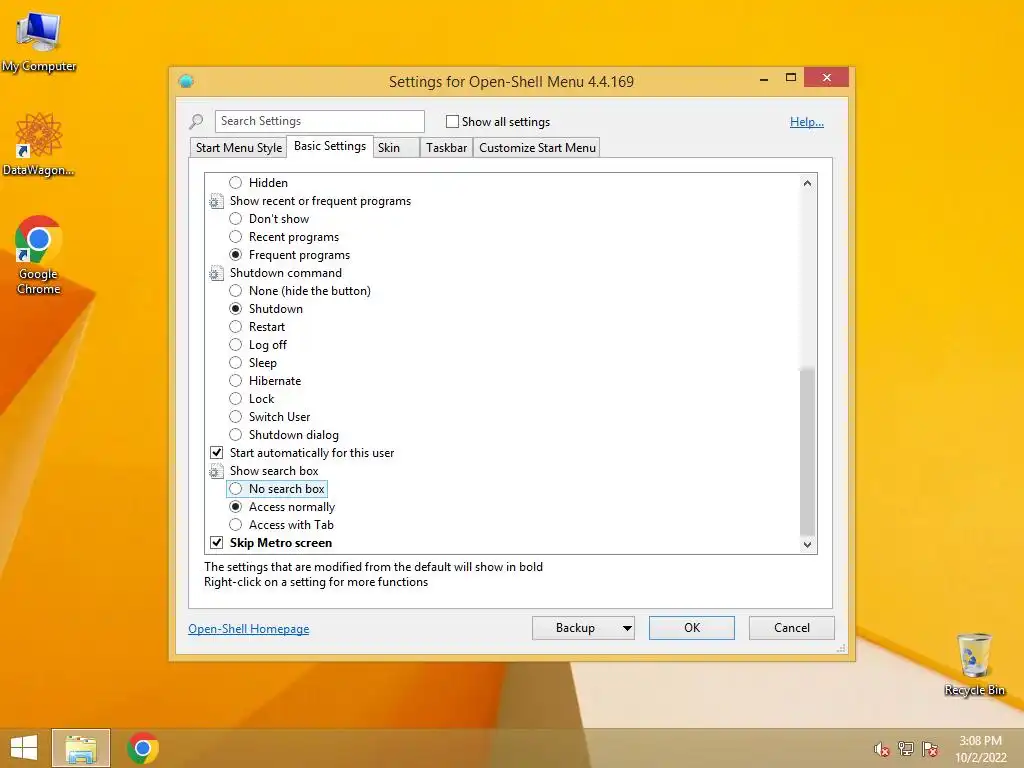Choose Hibernate as shutdown command
Image resolution: width=1024 pixels, height=768 pixels.
click(235, 381)
